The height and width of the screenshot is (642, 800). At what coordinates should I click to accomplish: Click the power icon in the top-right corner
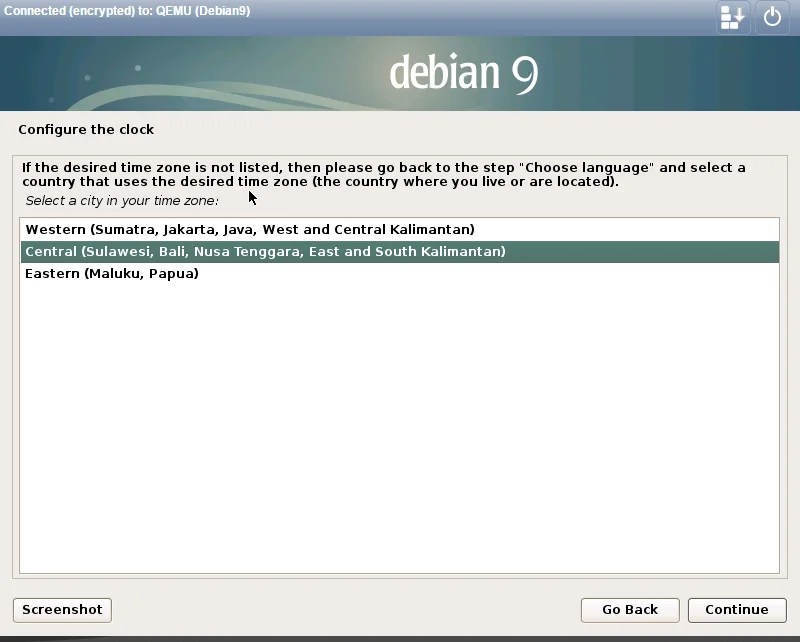[x=771, y=17]
